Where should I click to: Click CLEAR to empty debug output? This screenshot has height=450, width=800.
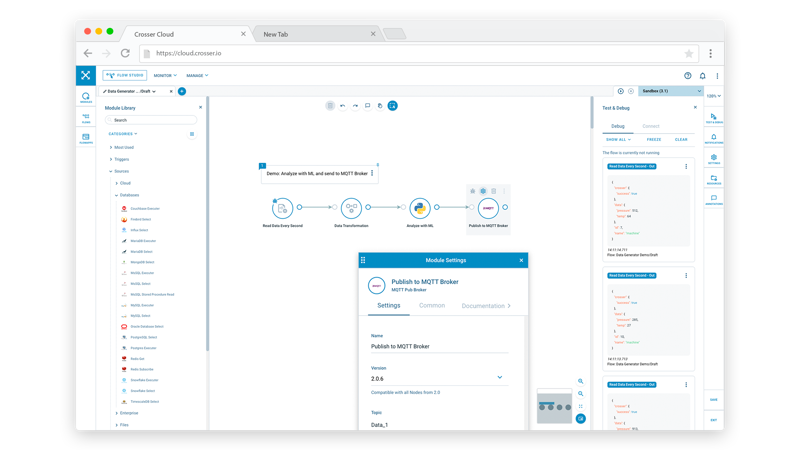tap(681, 140)
